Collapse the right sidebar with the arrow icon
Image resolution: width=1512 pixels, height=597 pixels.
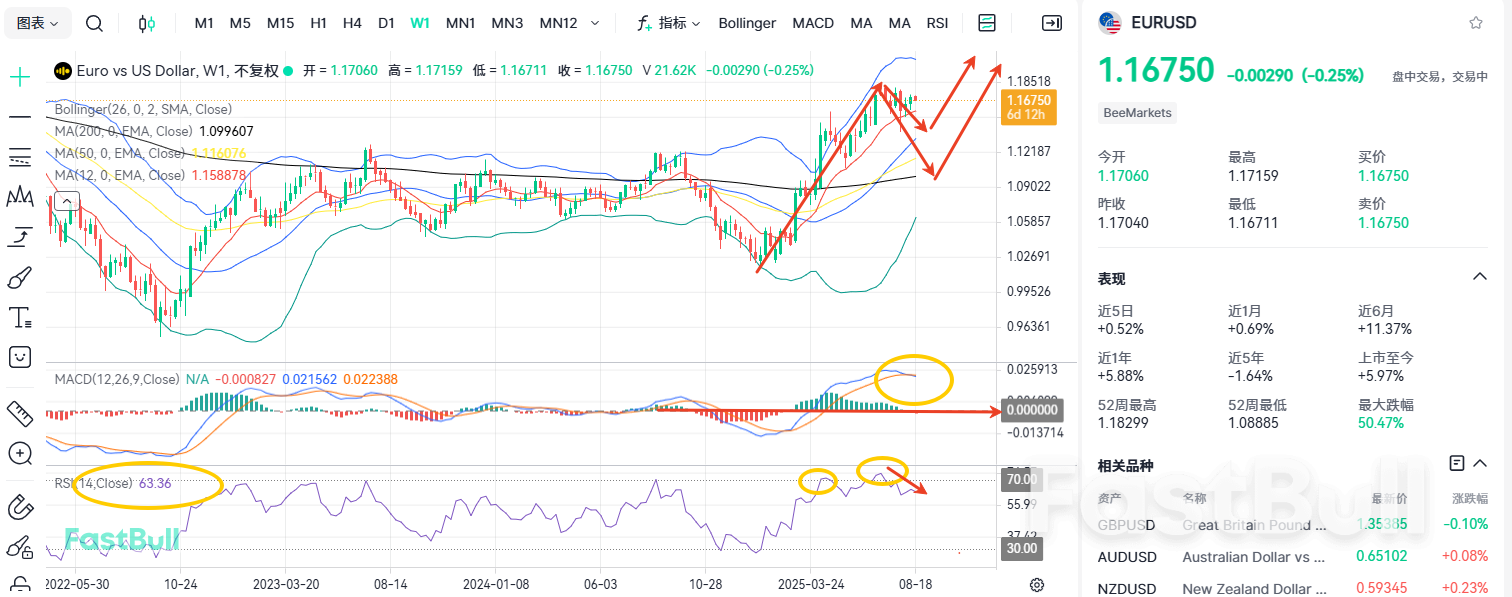pyautogui.click(x=1051, y=22)
